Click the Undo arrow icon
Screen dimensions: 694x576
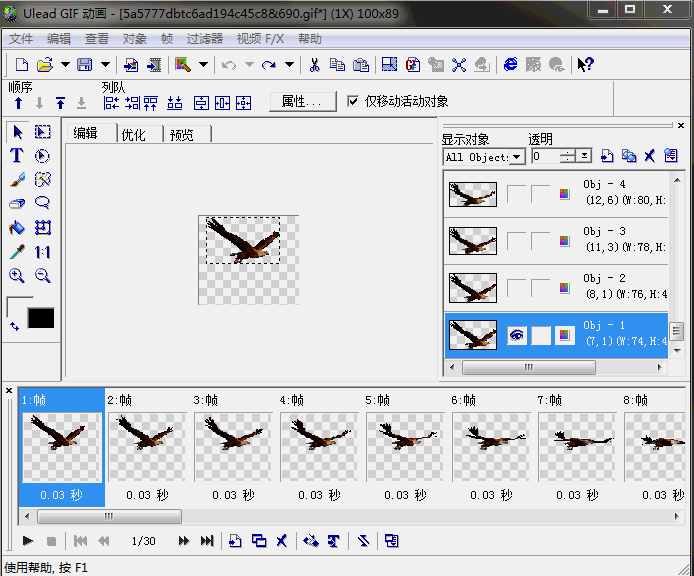pos(228,65)
